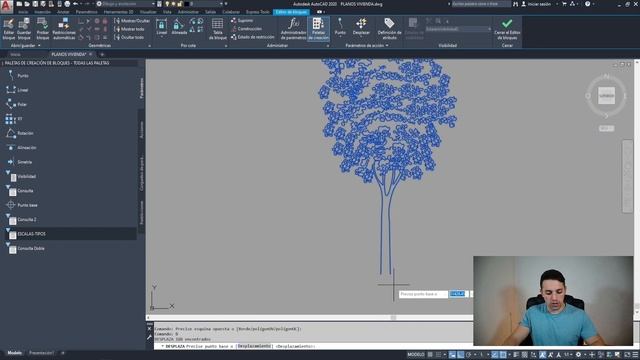Select Polar parameter in the palette

17,104
